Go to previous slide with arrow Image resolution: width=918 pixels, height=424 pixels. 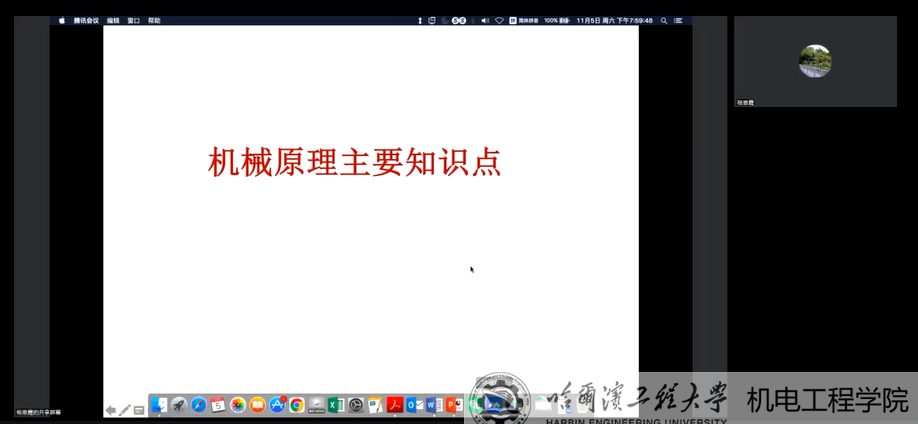point(111,410)
